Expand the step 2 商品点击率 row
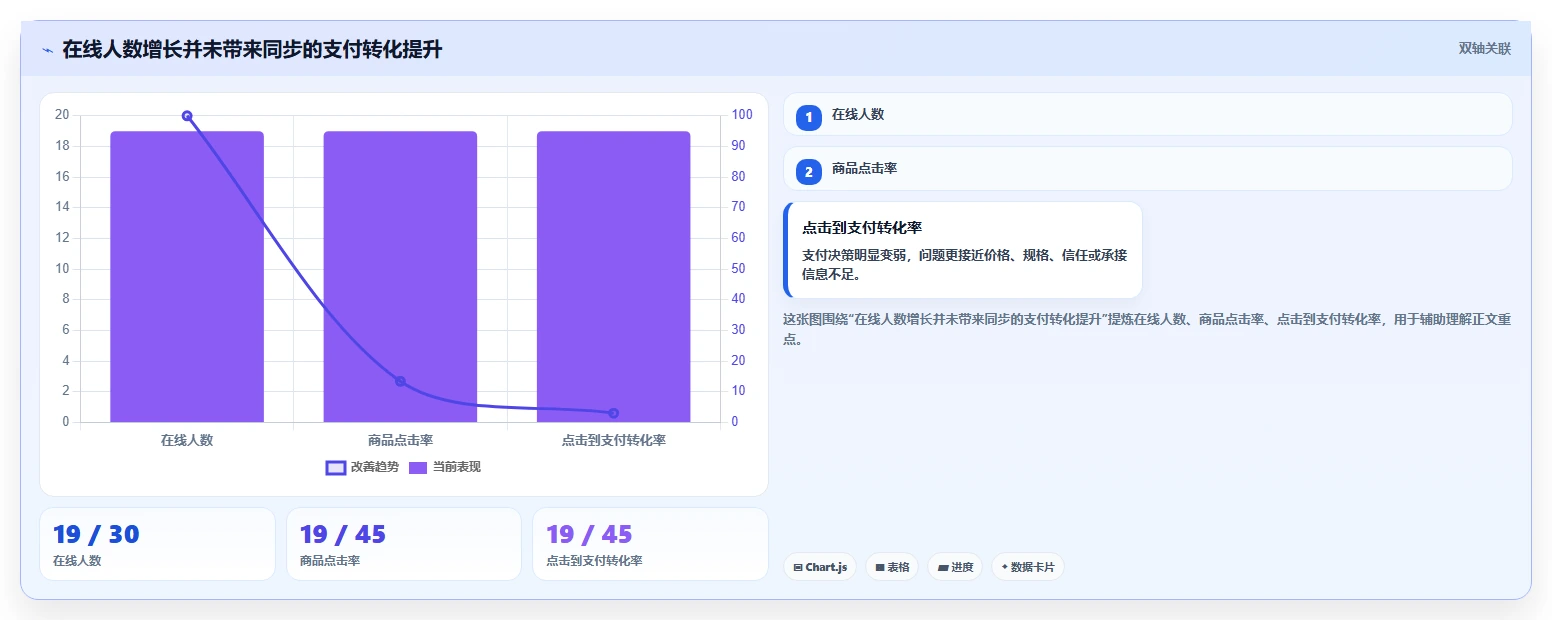 point(1147,168)
